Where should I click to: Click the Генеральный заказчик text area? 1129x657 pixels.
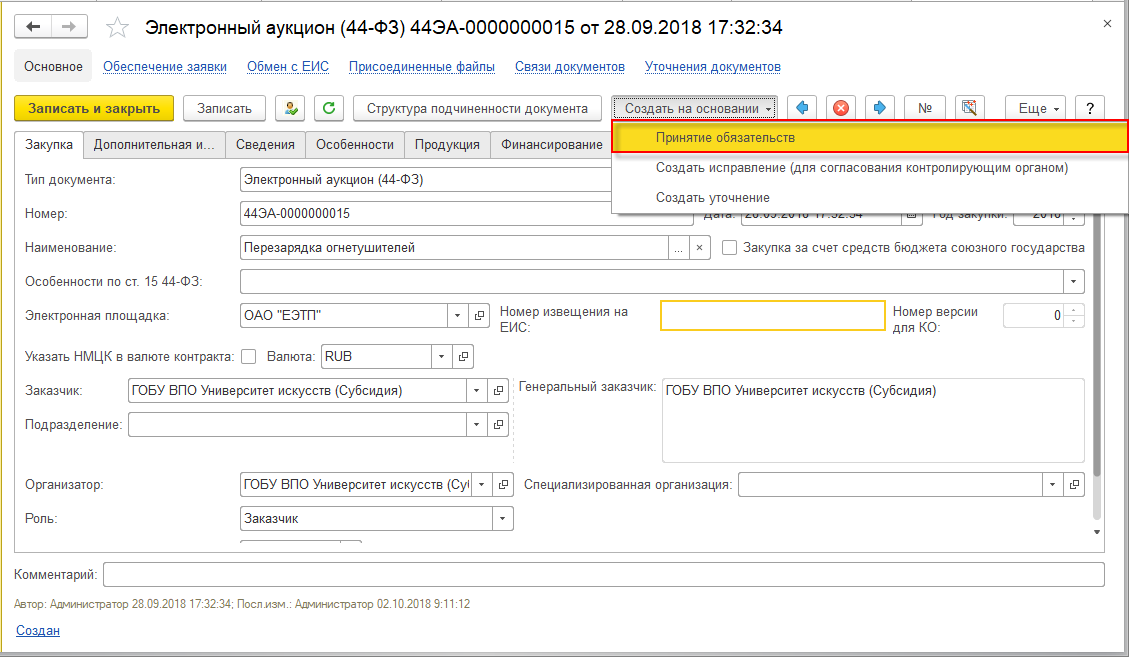(873, 421)
